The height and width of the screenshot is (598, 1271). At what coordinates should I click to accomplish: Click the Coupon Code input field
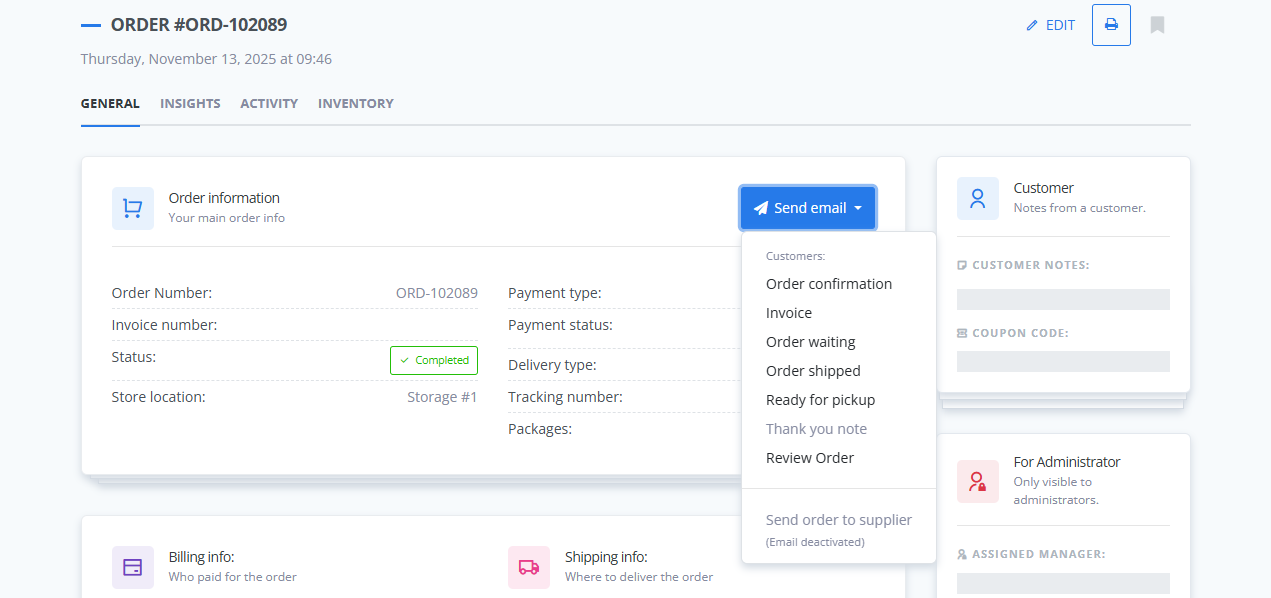pos(1062,361)
